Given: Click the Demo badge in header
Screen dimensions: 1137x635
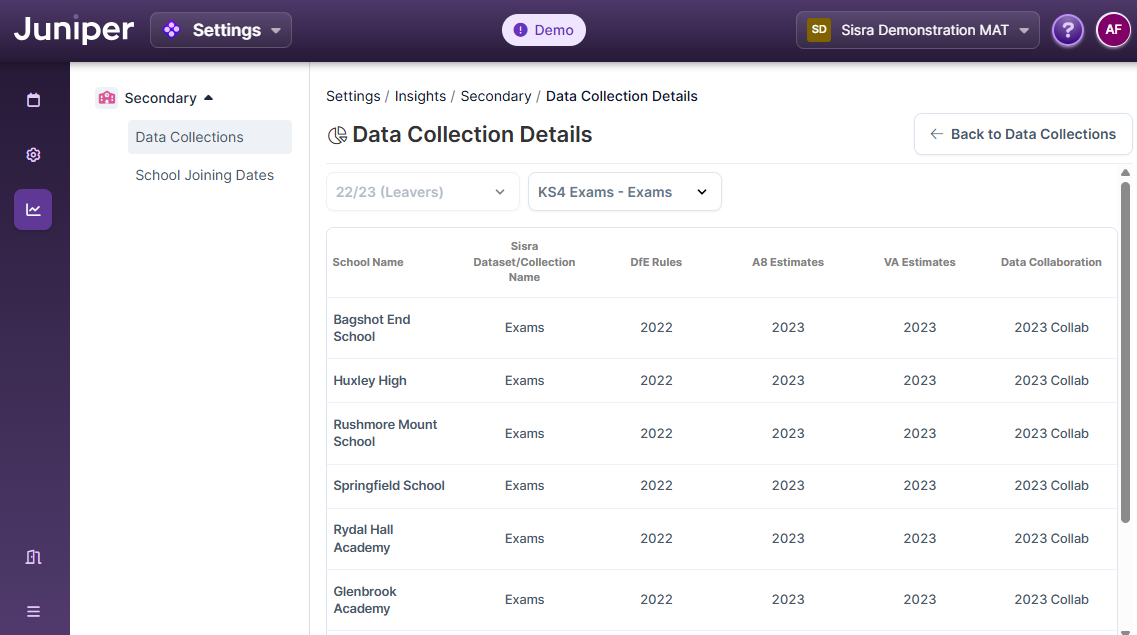Looking at the screenshot, I should [x=543, y=30].
